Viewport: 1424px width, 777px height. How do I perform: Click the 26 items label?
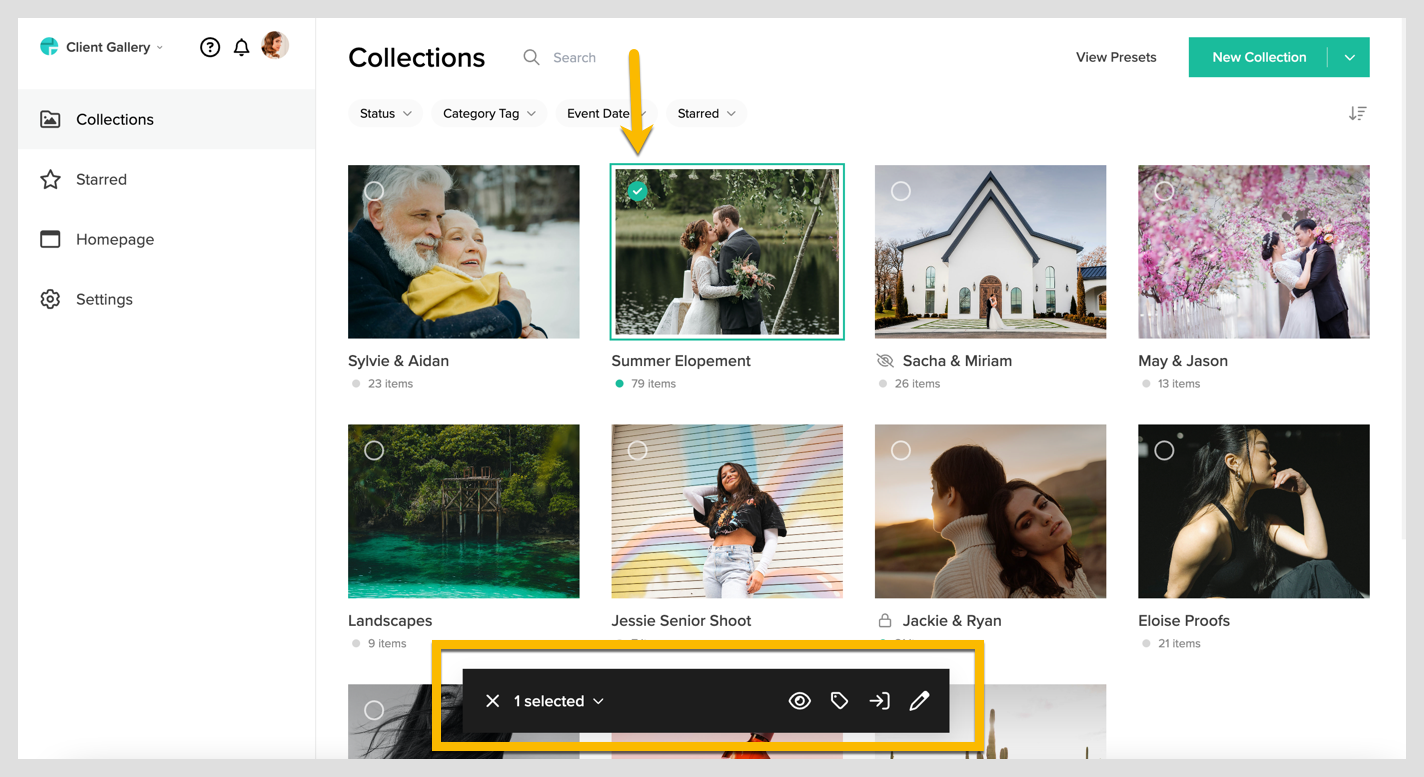[917, 384]
